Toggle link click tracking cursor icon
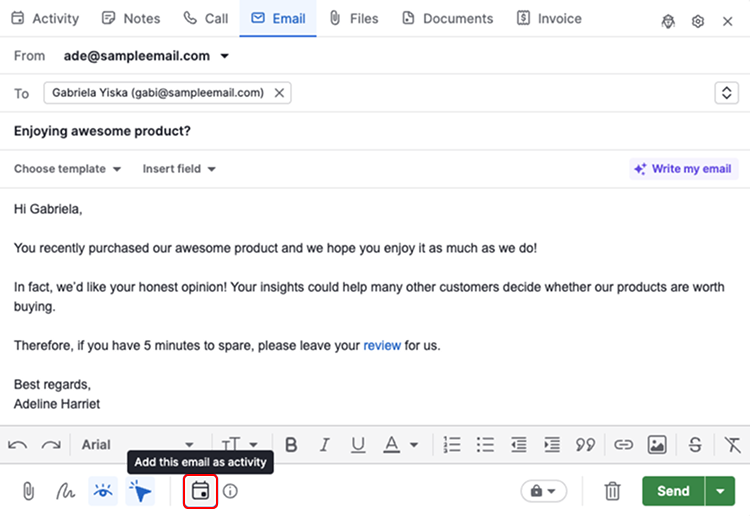 (141, 491)
